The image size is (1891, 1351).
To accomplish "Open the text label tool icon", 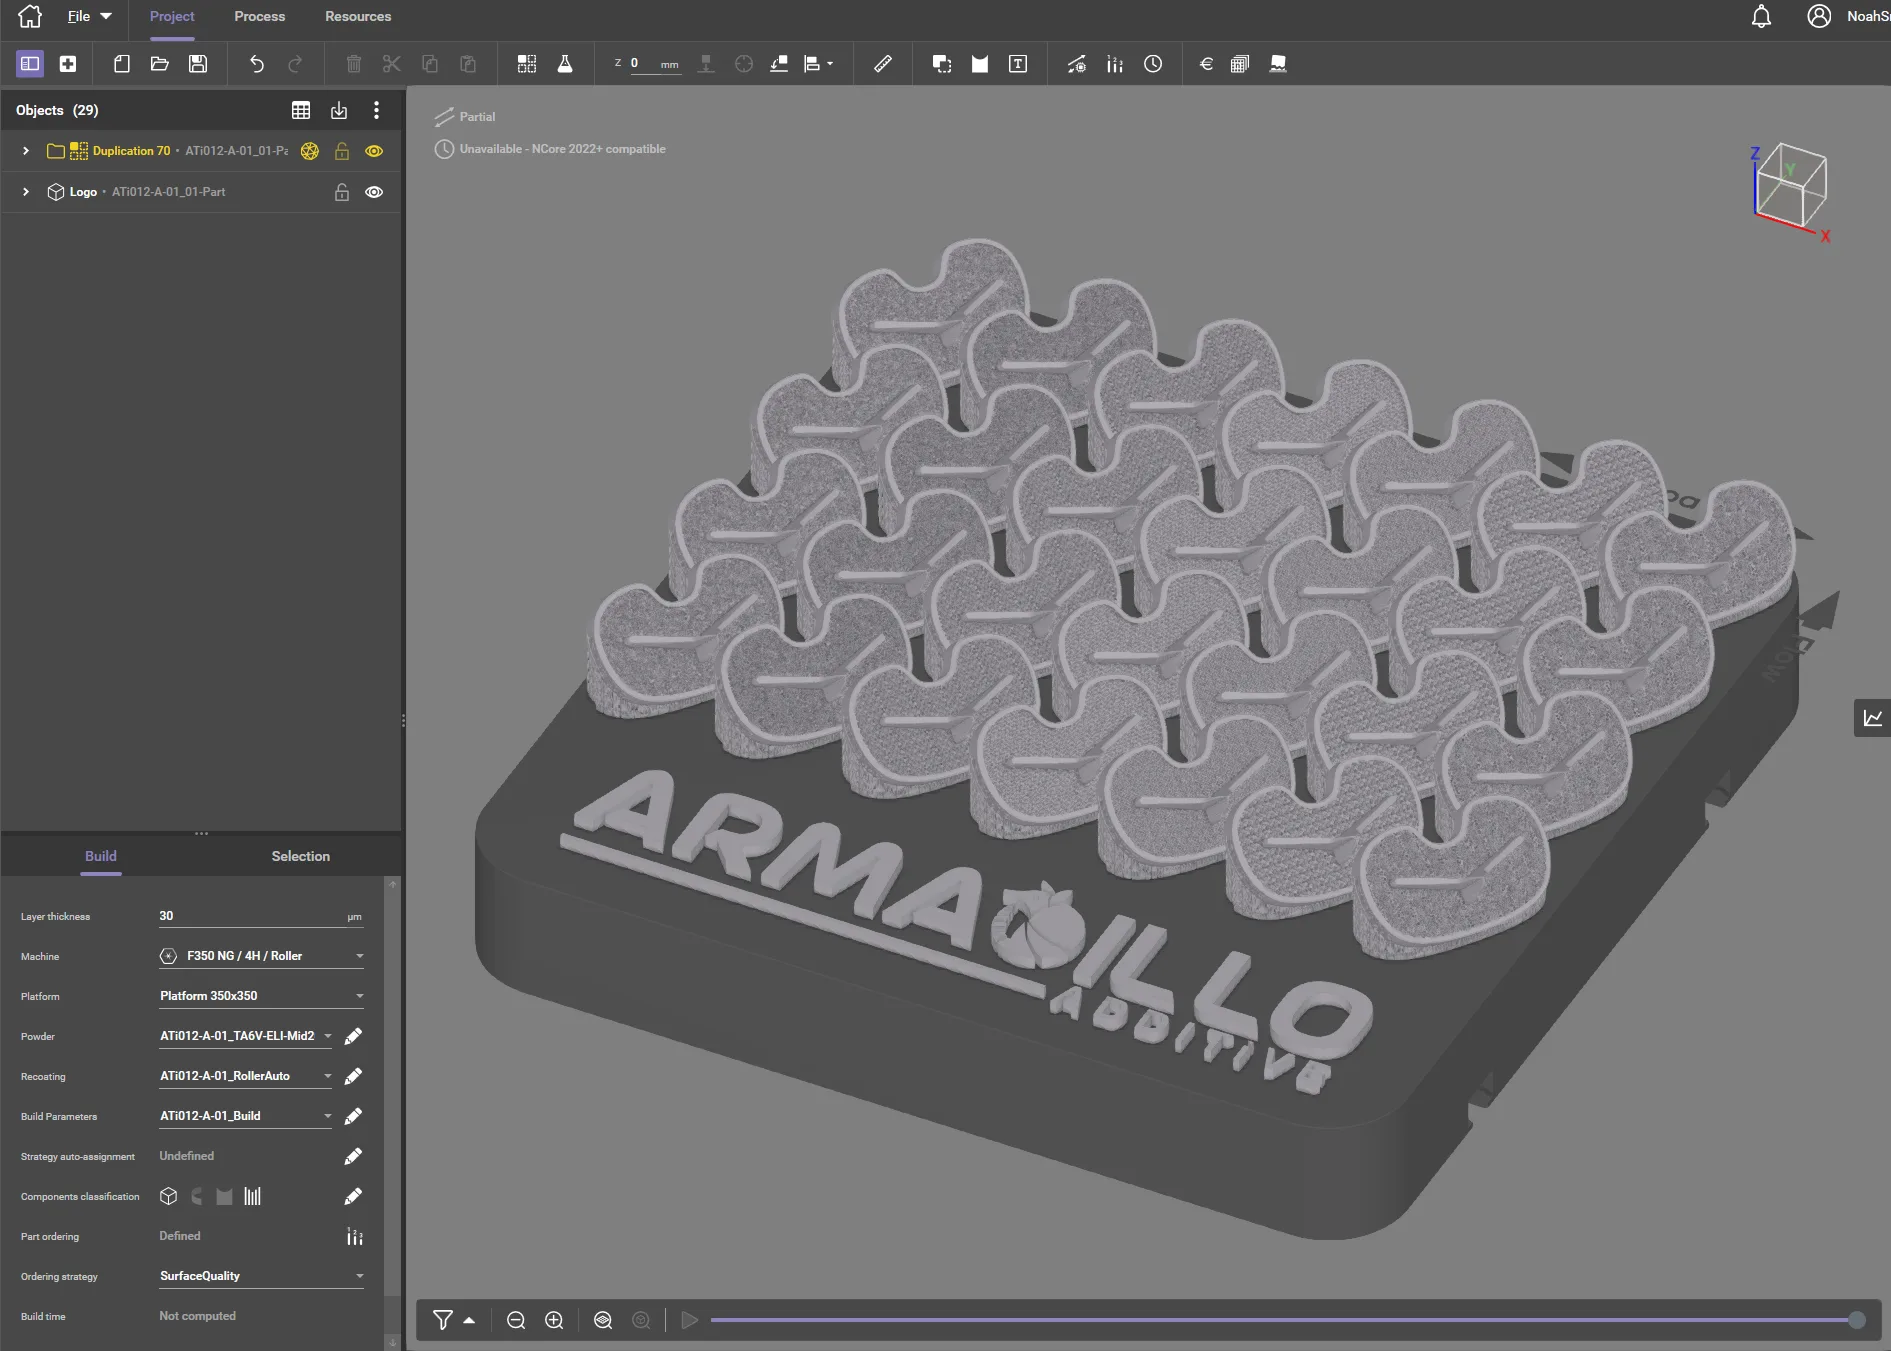I will tap(1018, 64).
